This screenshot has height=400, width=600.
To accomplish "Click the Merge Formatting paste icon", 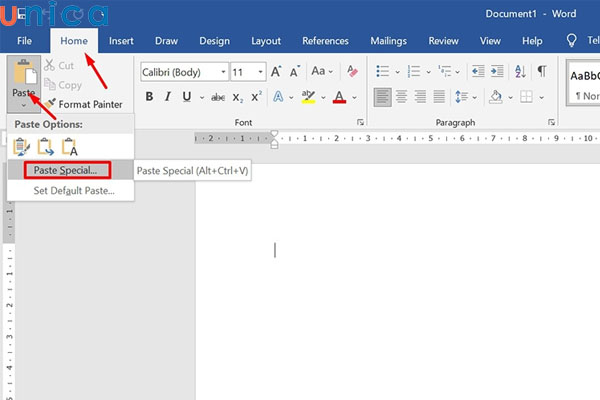I will [x=46, y=147].
